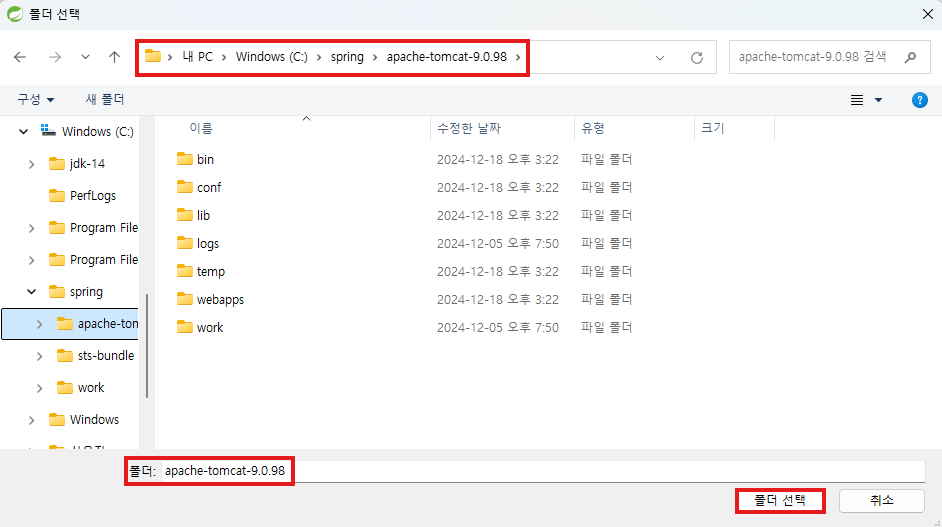Click the logs date '2024-12-05 오후 7:50'
The image size is (942, 527).
pos(497,243)
